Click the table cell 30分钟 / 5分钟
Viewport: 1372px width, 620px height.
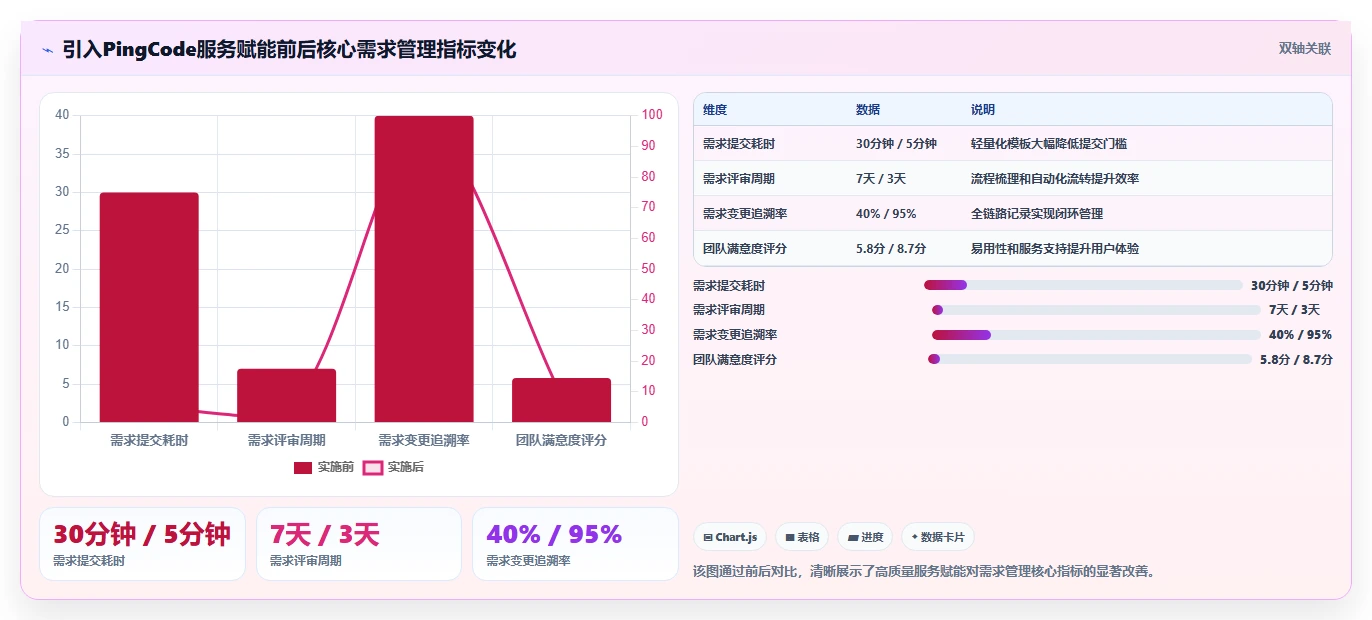[x=896, y=144]
